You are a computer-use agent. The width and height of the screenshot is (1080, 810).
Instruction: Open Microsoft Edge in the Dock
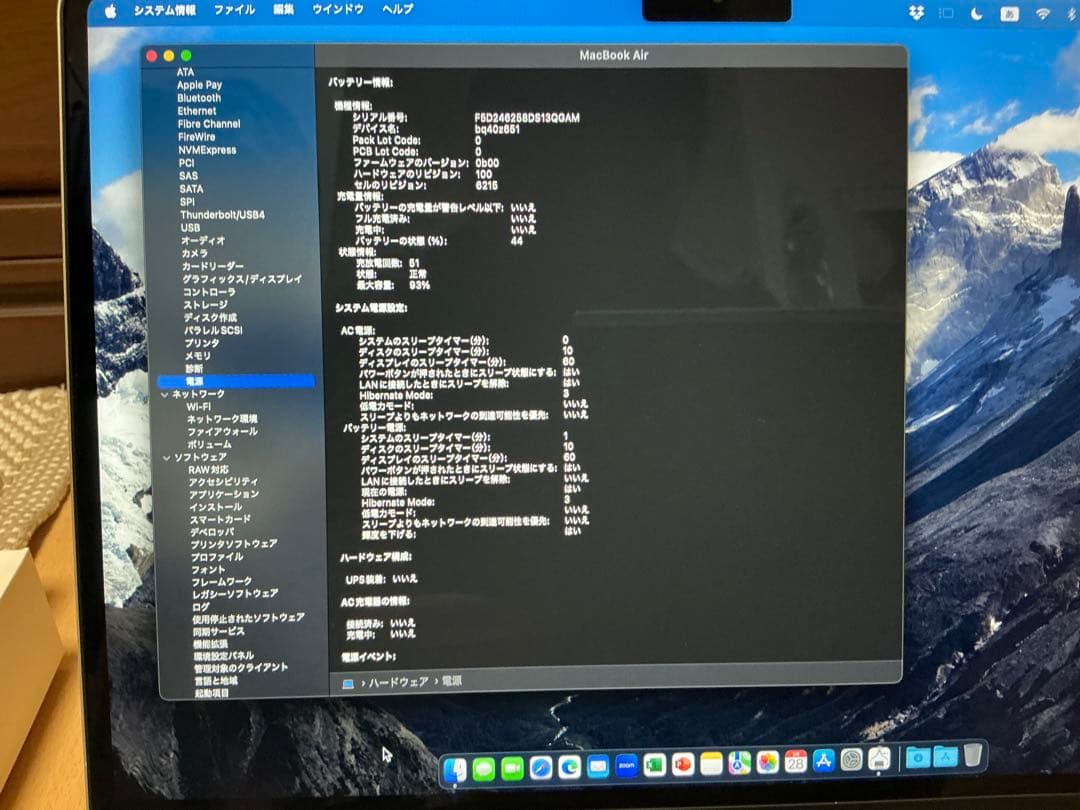click(x=569, y=766)
